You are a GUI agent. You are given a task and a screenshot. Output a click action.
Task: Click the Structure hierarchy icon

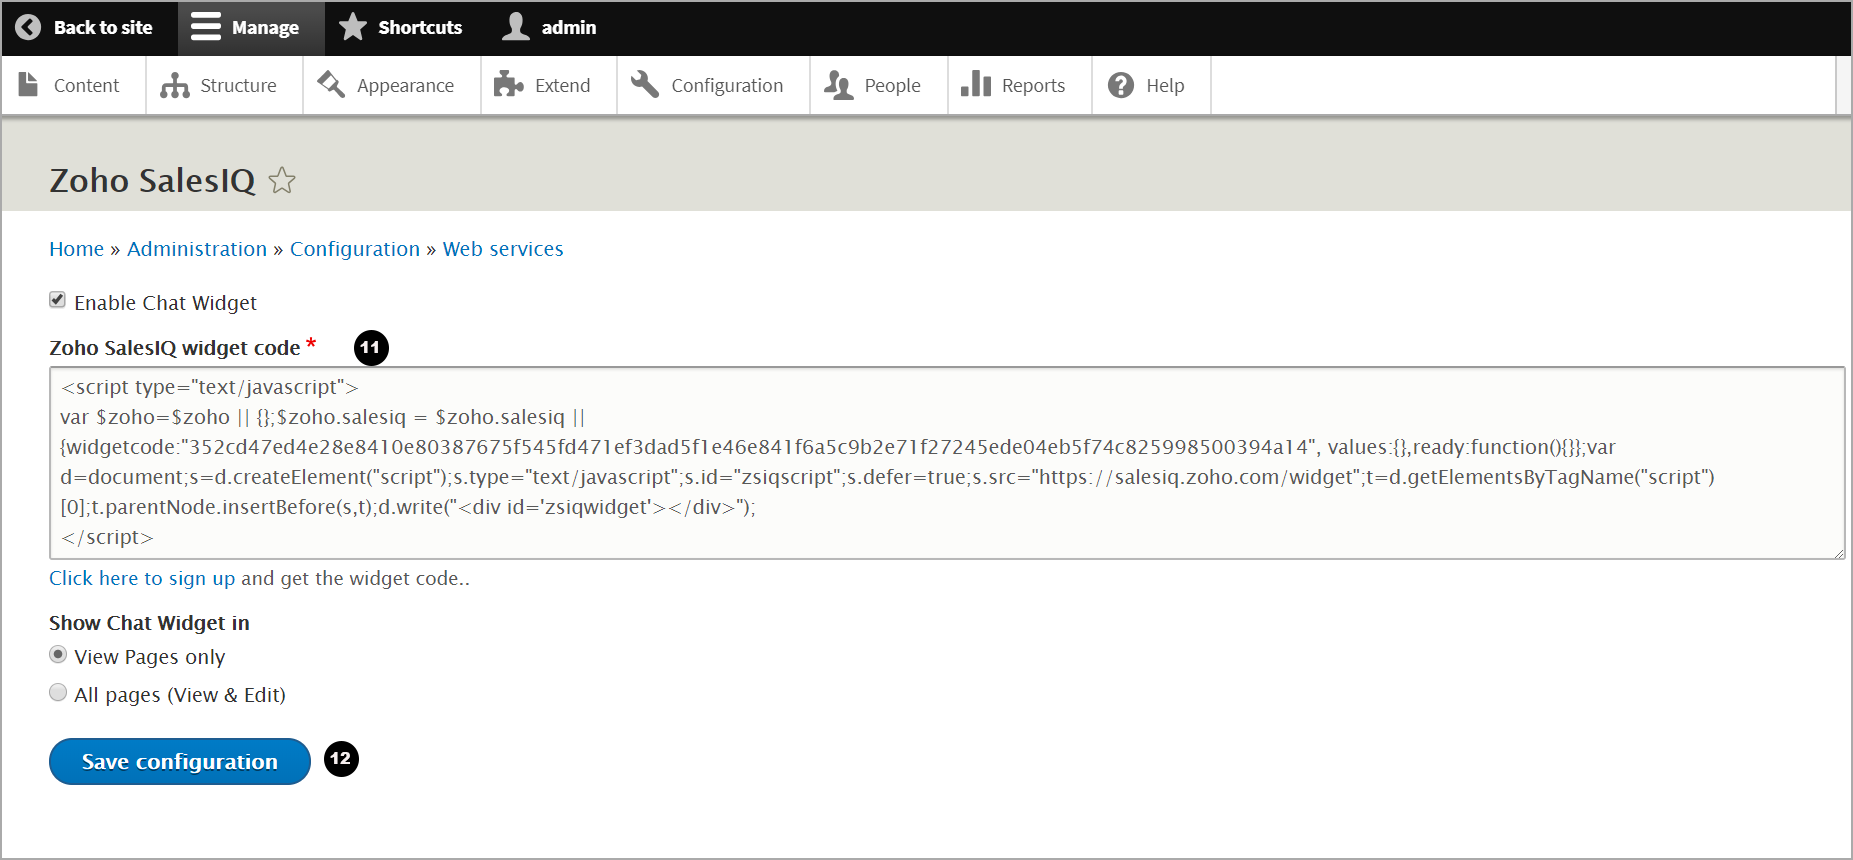click(175, 86)
